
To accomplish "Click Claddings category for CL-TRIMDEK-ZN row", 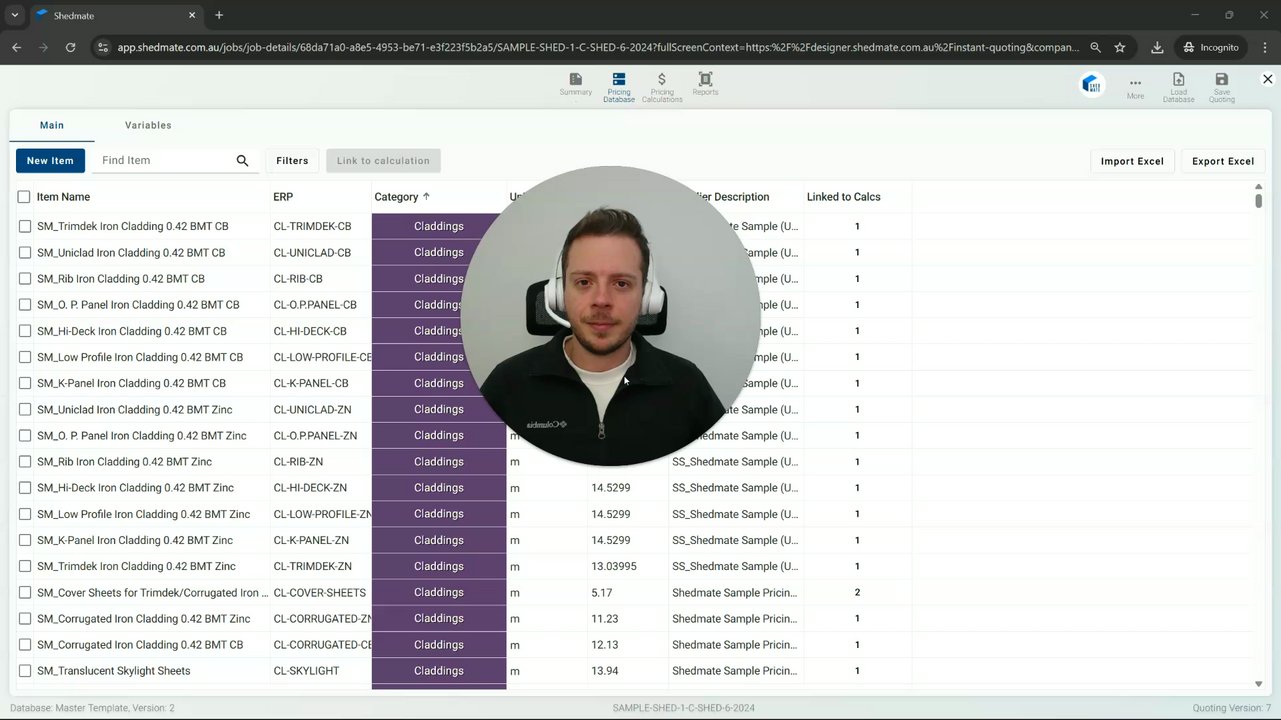I will coord(439,566).
